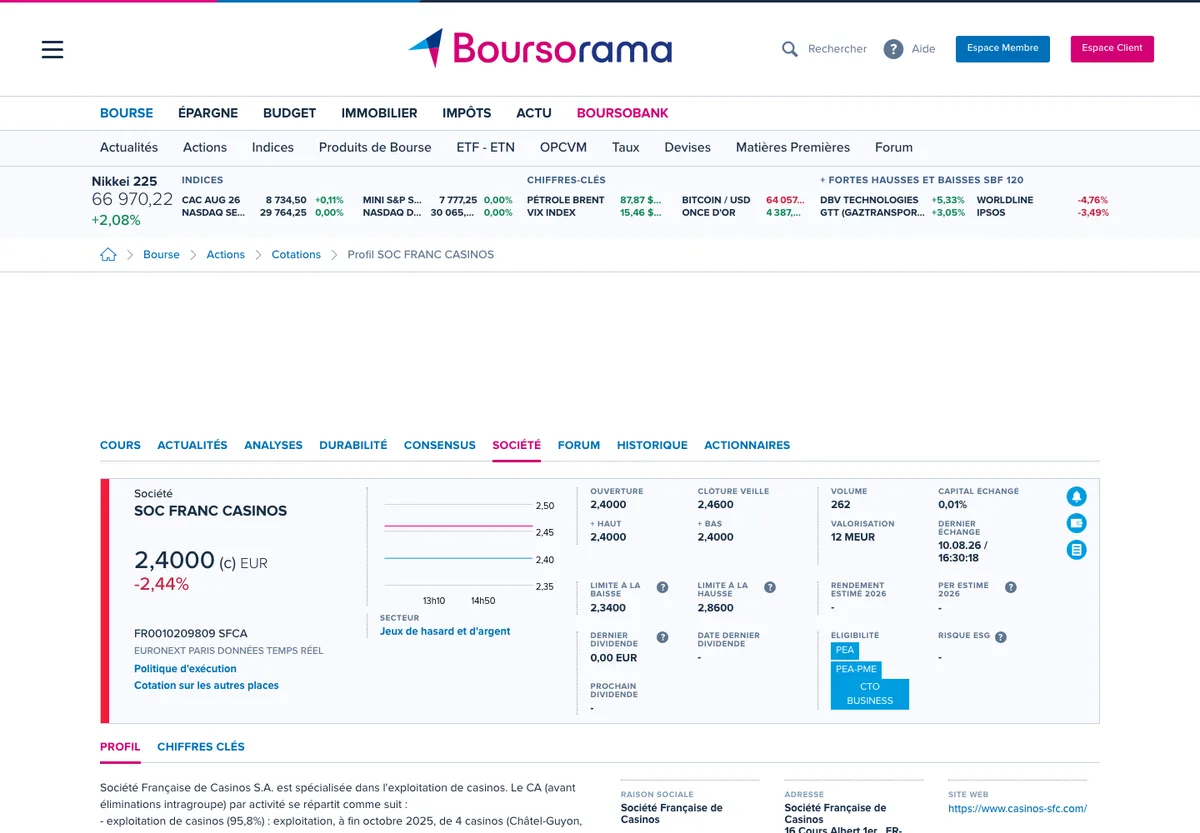The width and height of the screenshot is (1200, 833).
Task: Open BITCOIN / USD ticker
Action: coord(716,200)
